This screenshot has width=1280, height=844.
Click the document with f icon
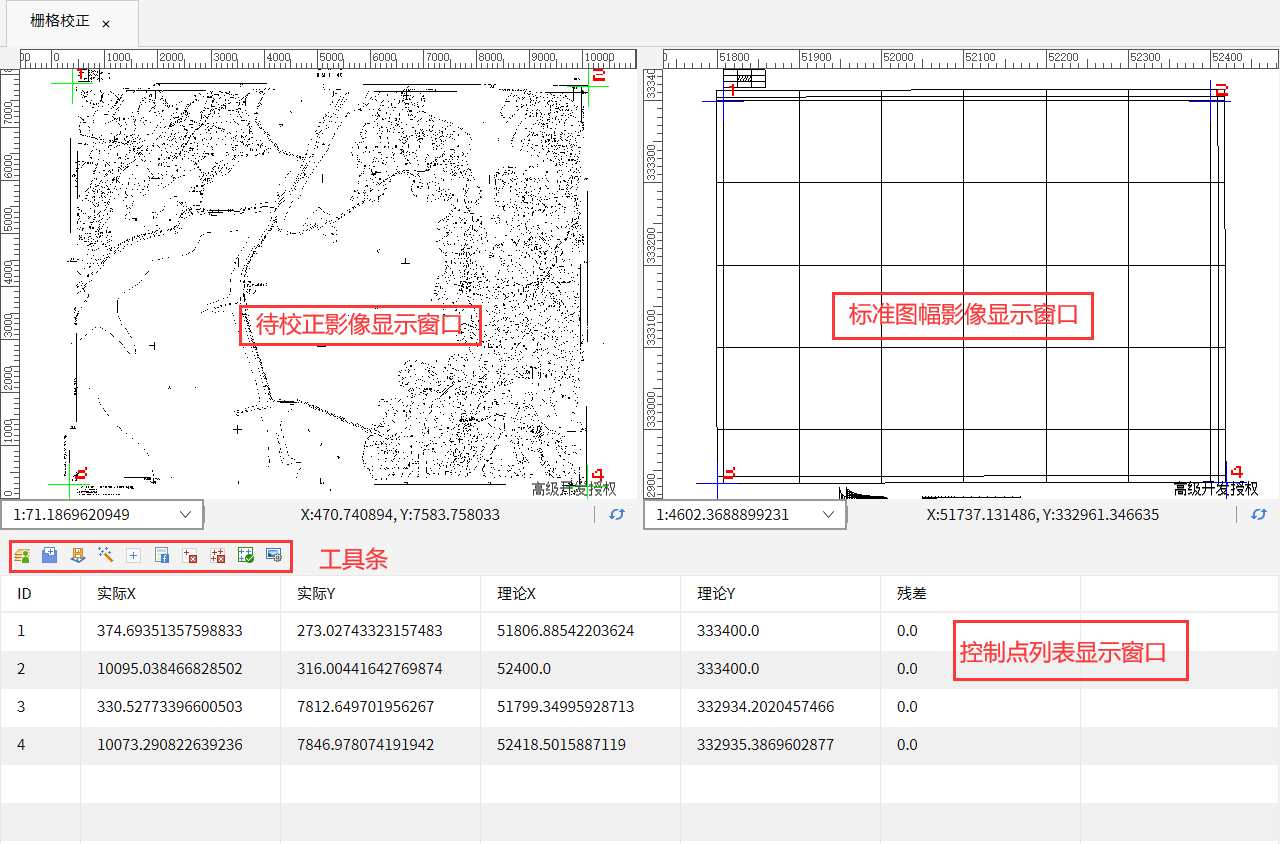point(162,556)
